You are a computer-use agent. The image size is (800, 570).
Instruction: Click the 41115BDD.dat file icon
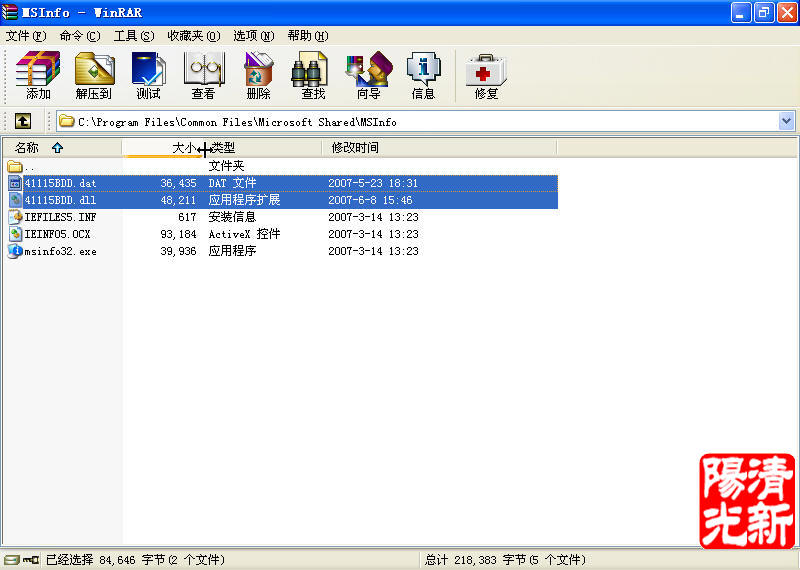(15, 183)
